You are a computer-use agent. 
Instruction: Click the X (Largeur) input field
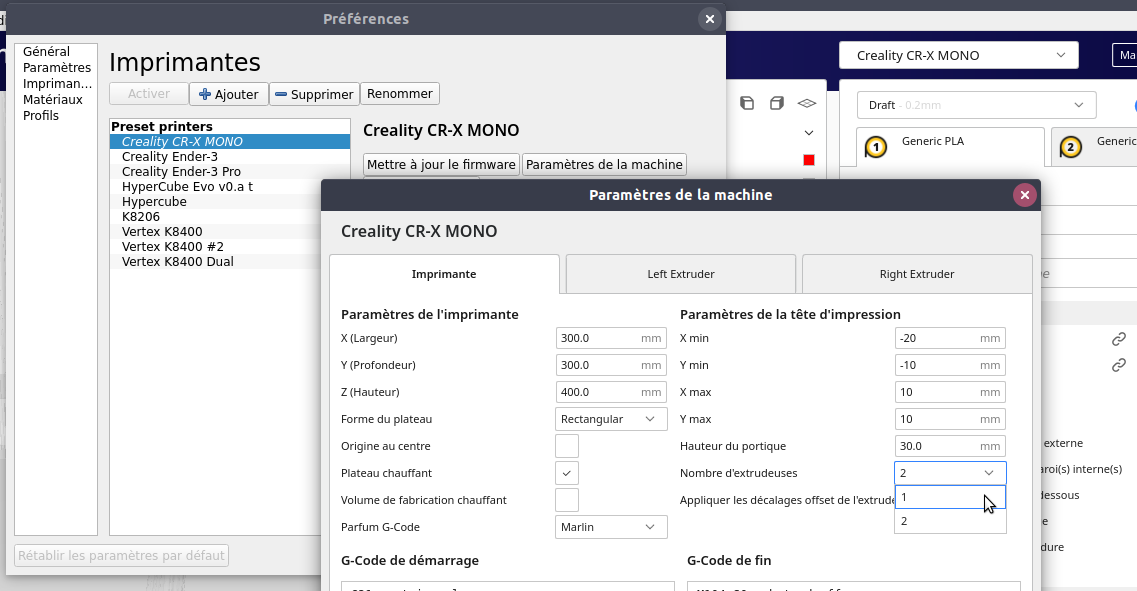pos(611,338)
